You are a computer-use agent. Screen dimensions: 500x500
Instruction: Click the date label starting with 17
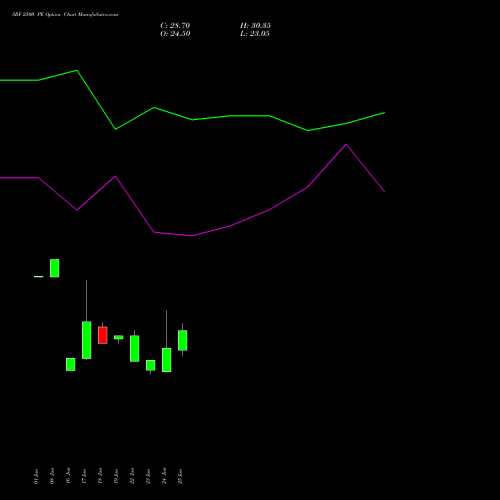(84, 476)
